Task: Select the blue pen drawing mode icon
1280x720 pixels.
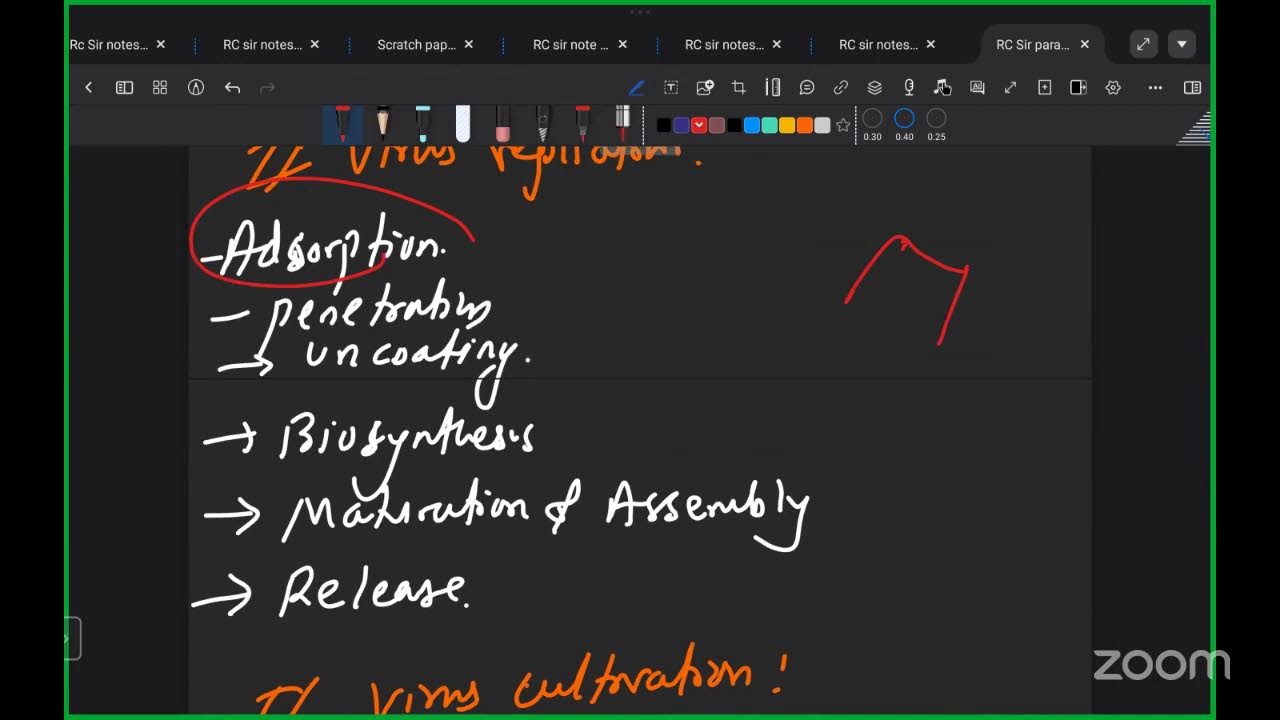Action: [x=636, y=88]
